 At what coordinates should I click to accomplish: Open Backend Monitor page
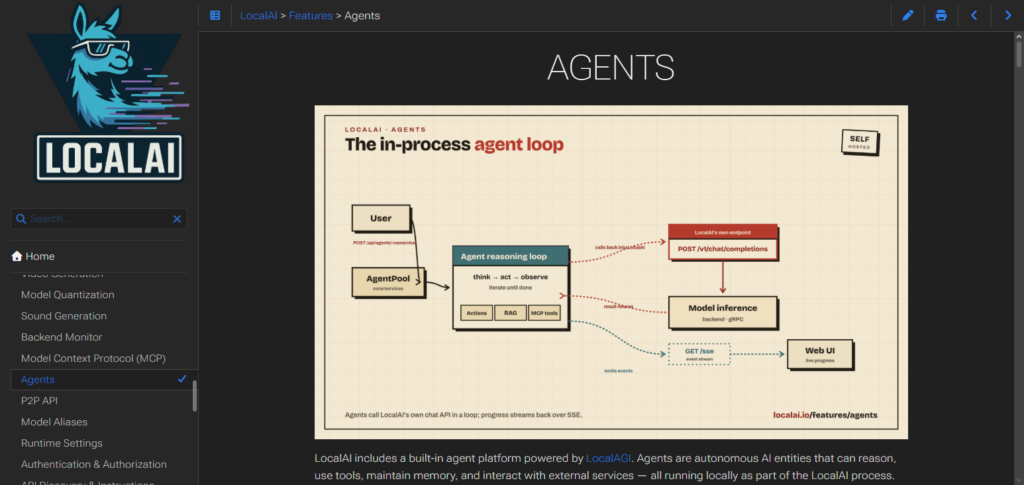tap(61, 337)
